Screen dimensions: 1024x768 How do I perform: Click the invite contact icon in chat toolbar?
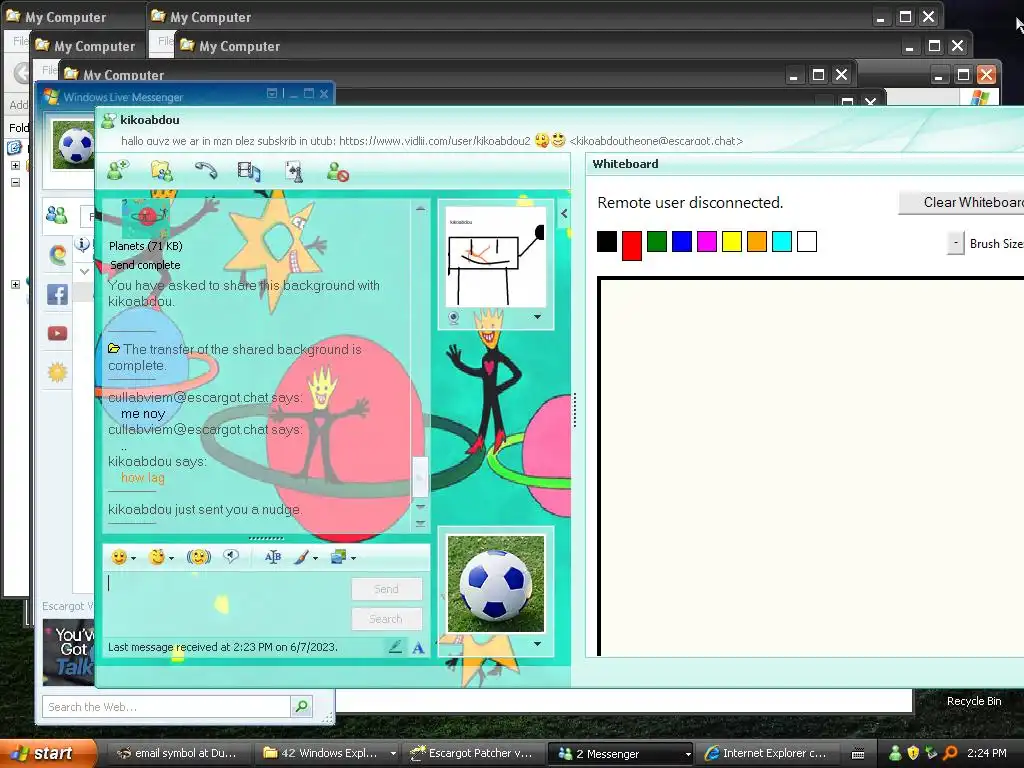point(118,171)
